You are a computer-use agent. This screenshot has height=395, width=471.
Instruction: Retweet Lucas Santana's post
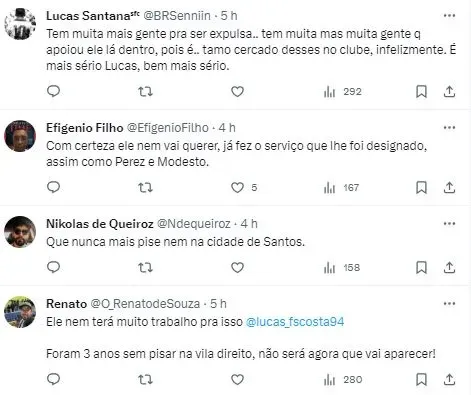tap(145, 91)
